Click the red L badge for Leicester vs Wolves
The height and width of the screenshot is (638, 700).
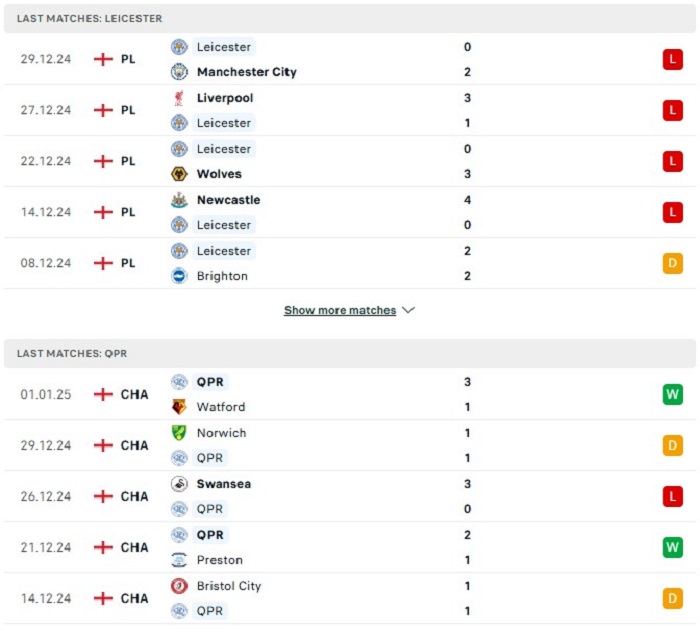pos(672,161)
